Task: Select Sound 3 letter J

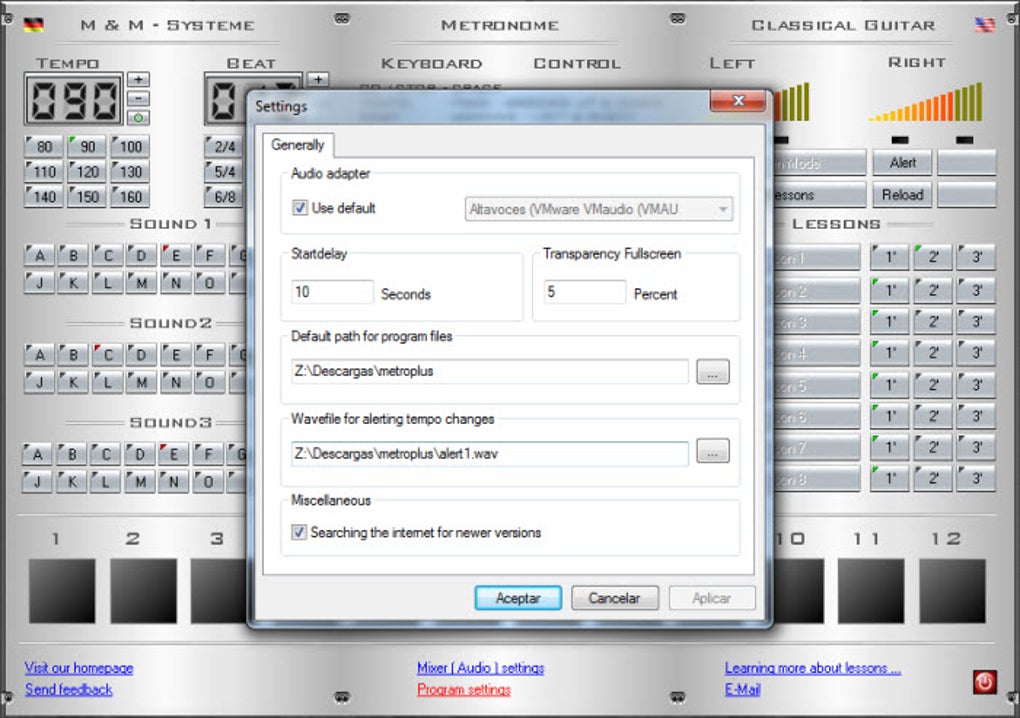Action: click(37, 481)
